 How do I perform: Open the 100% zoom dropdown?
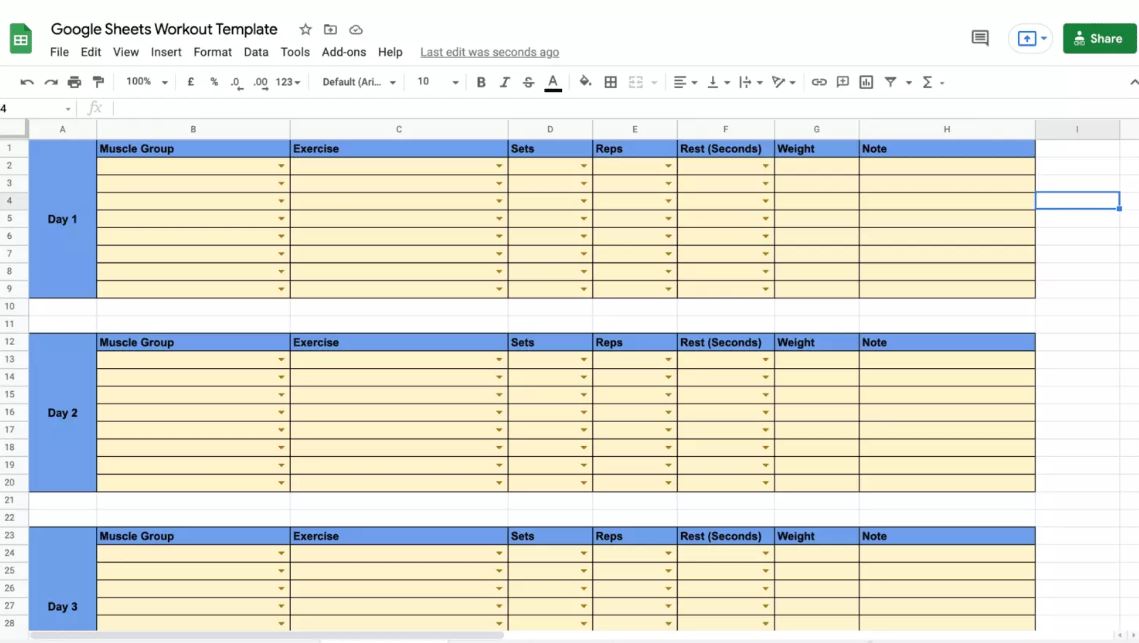pyautogui.click(x=147, y=82)
